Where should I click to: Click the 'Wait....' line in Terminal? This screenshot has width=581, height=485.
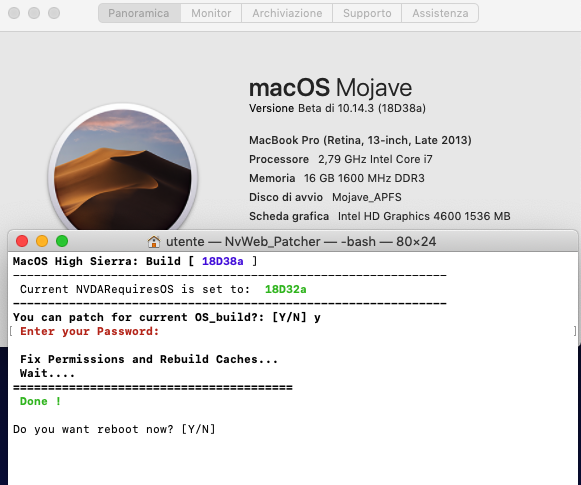pos(47,373)
